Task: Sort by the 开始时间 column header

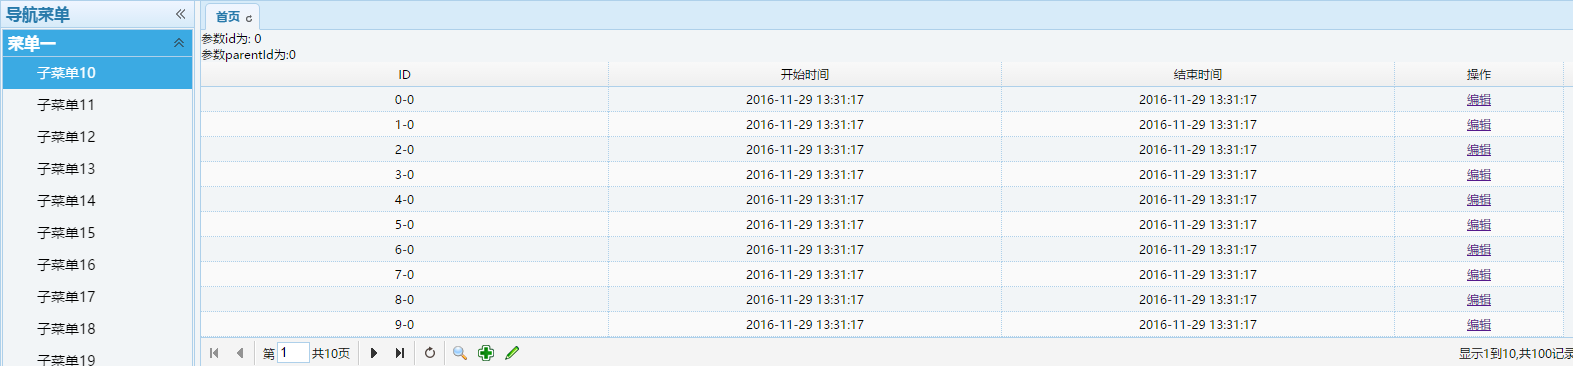Action: [x=805, y=75]
